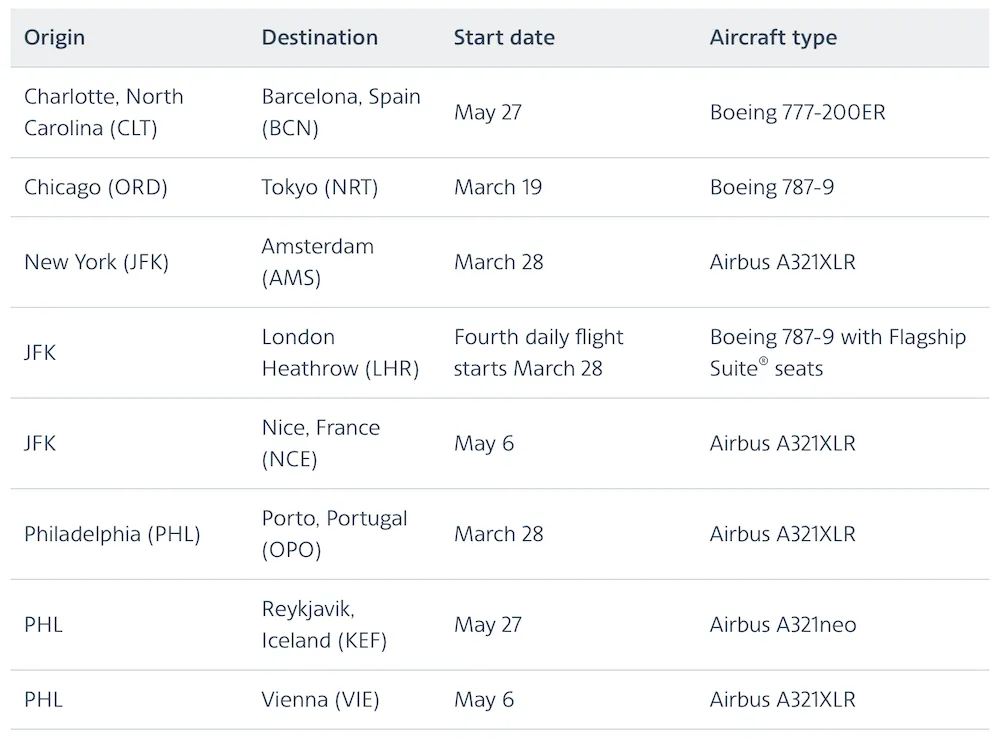Click Boeing 787-9 with Flagship Suite seats
1000x741 pixels.
(837, 353)
